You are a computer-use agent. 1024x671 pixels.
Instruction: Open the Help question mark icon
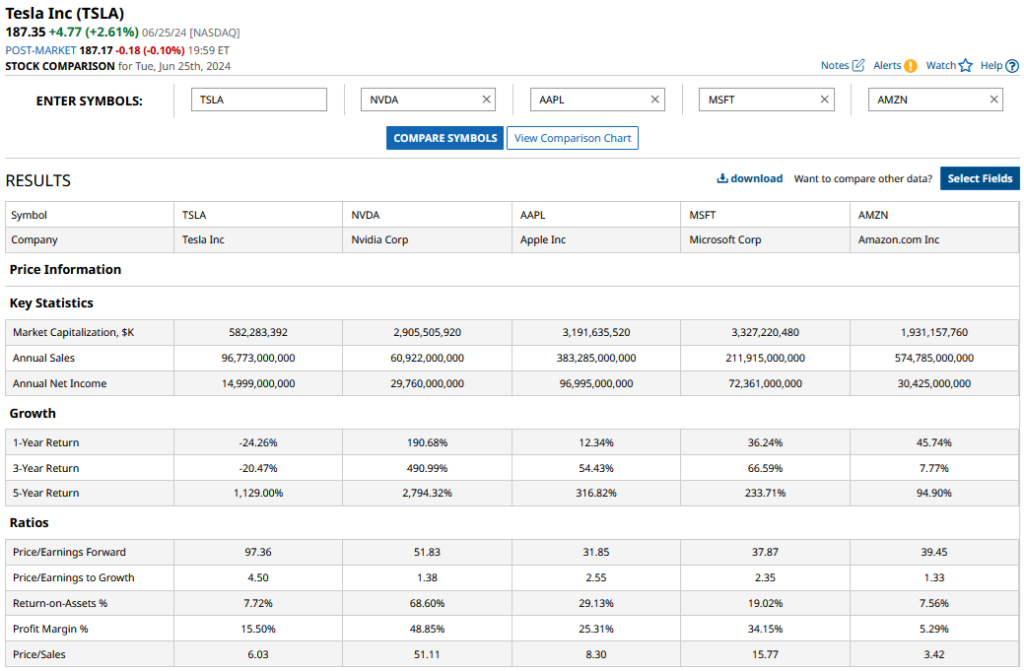tap(1011, 66)
